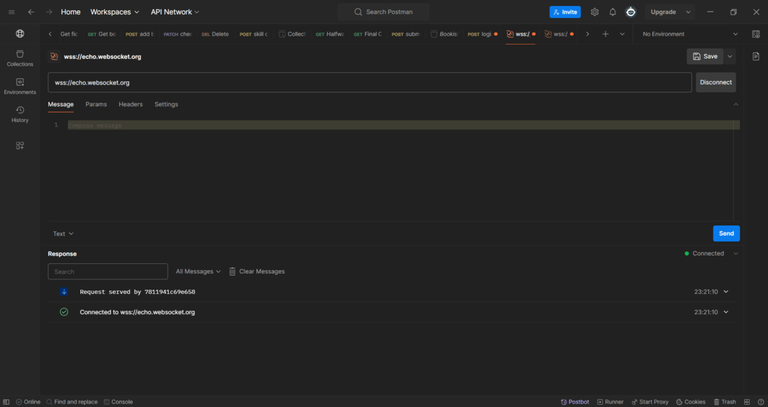Collapse the message pane with up chevron
Image resolution: width=768 pixels, height=407 pixels.
(x=736, y=104)
